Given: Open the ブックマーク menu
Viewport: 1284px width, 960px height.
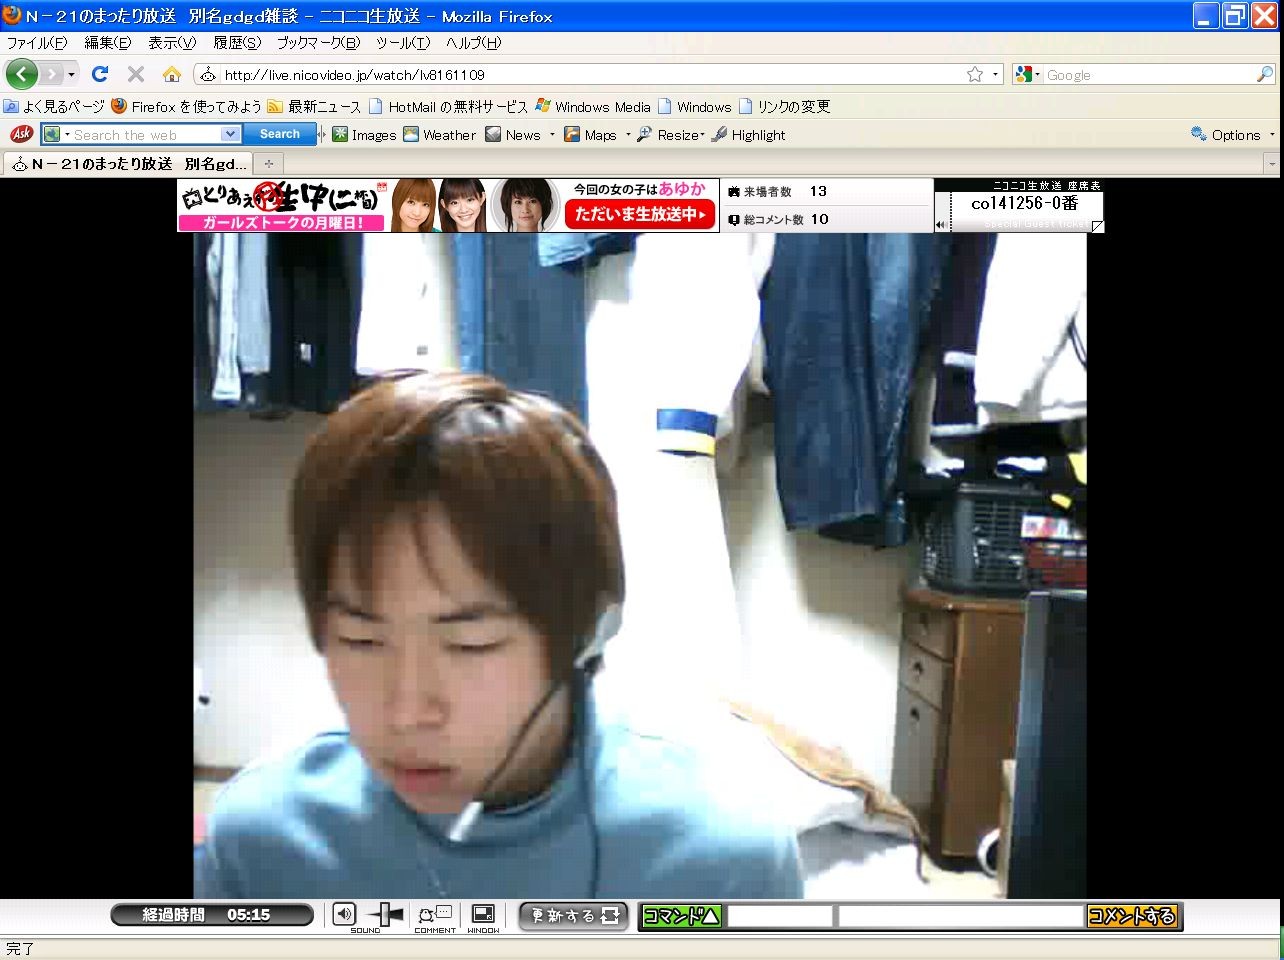Looking at the screenshot, I should 318,43.
